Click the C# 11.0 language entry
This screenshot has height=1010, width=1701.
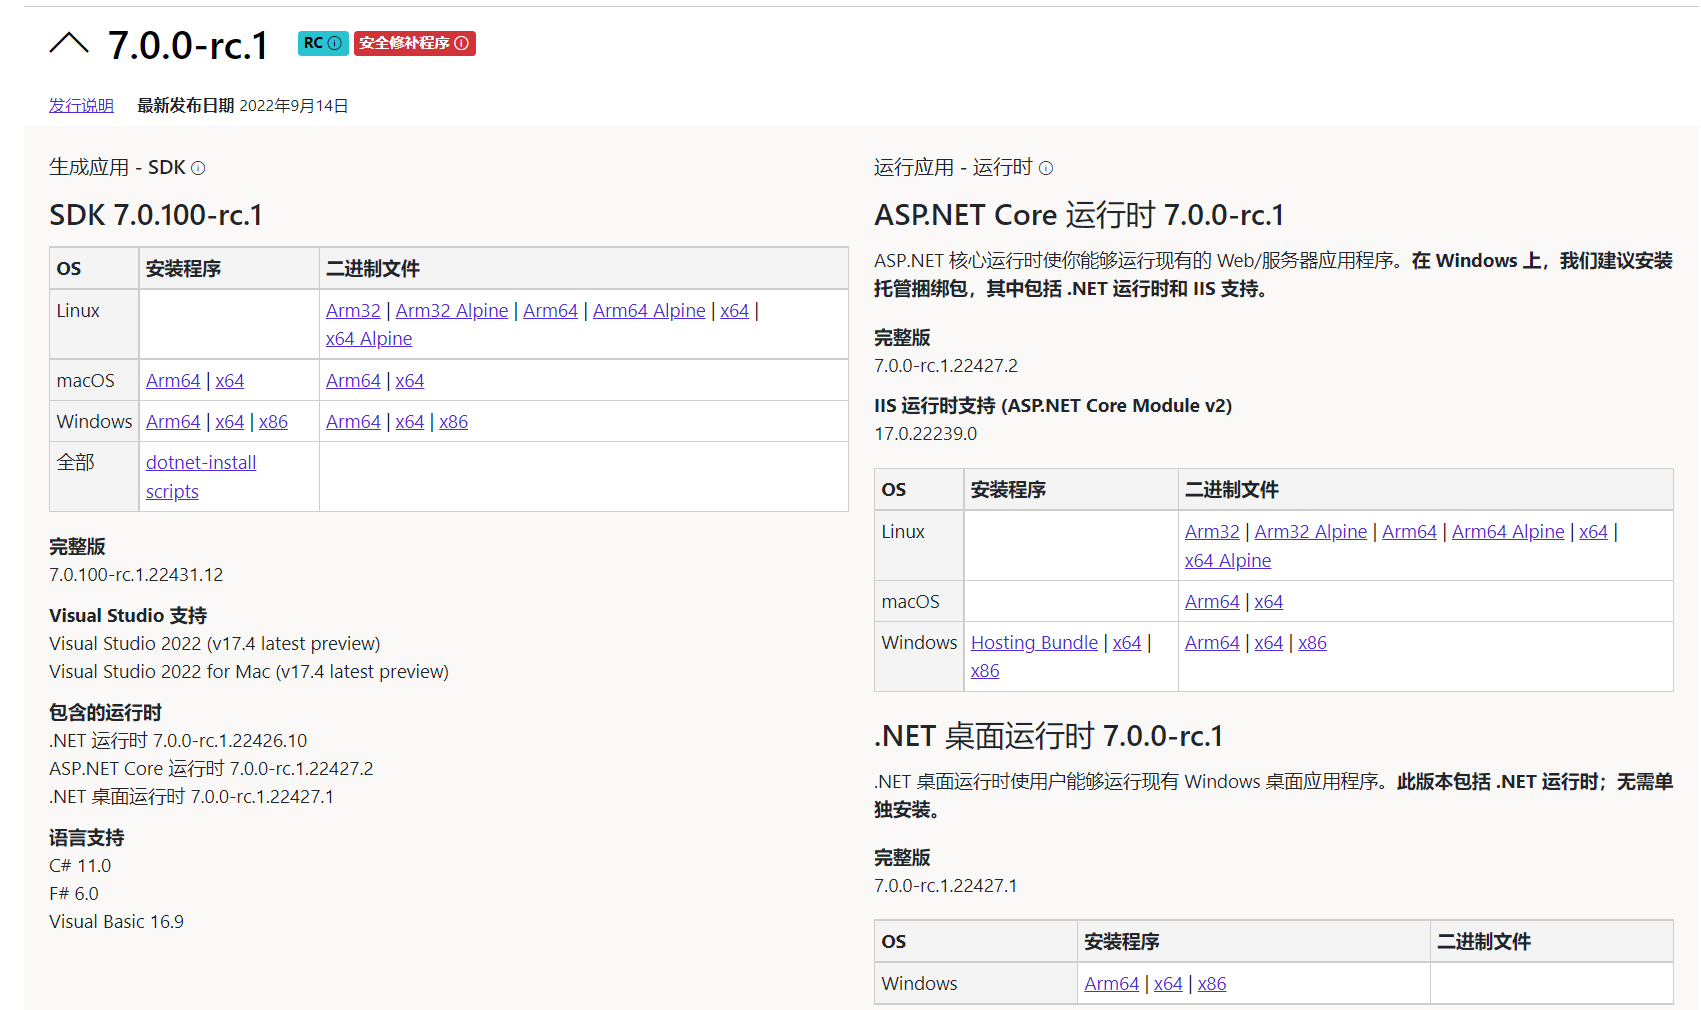80,865
